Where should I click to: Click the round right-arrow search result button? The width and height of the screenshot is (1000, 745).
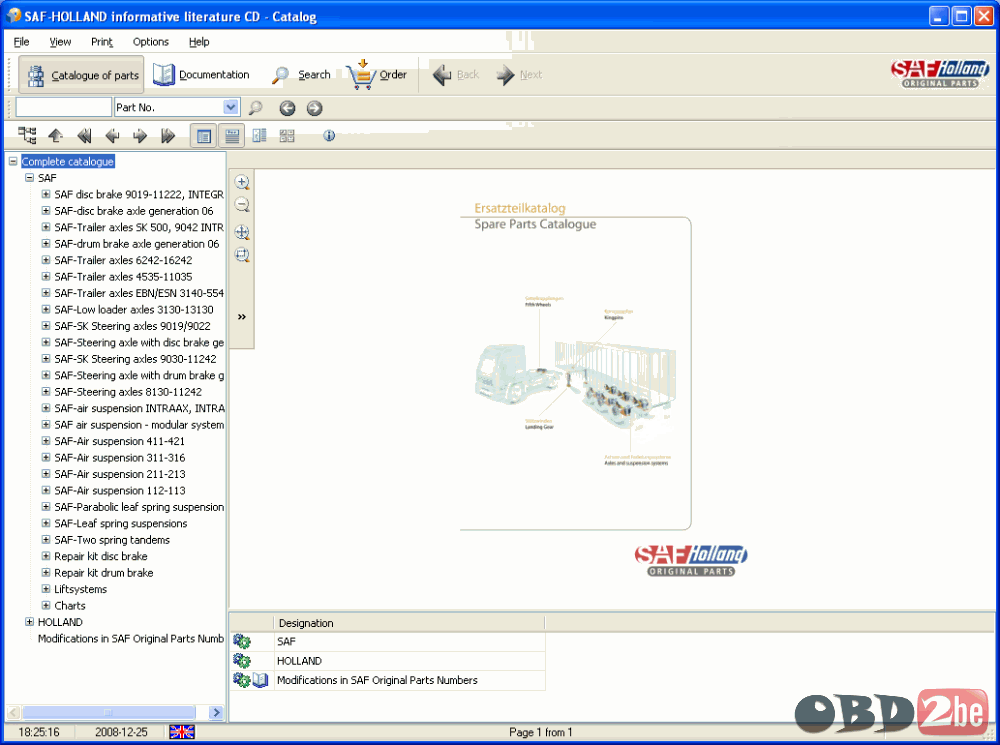(314, 108)
